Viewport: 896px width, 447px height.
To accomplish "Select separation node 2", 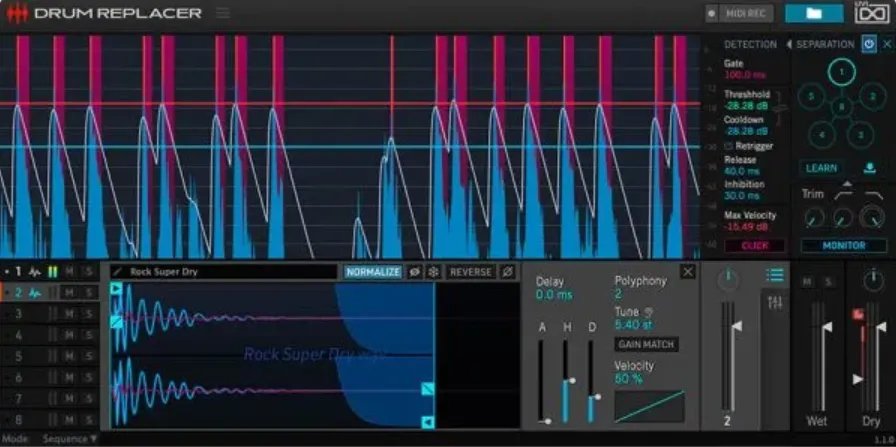I will 873,97.
